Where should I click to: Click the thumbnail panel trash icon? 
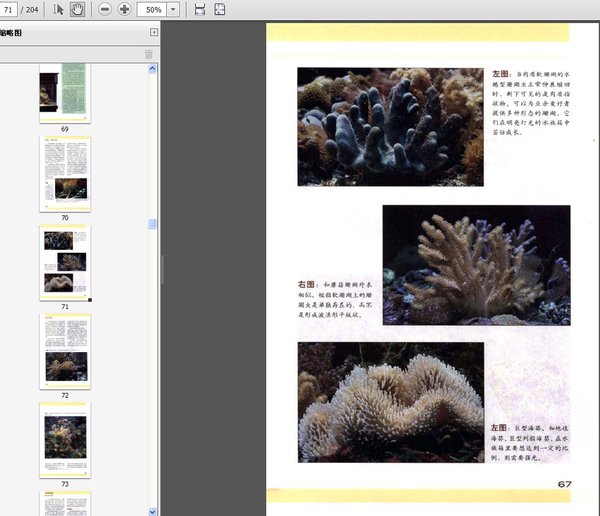tap(149, 54)
